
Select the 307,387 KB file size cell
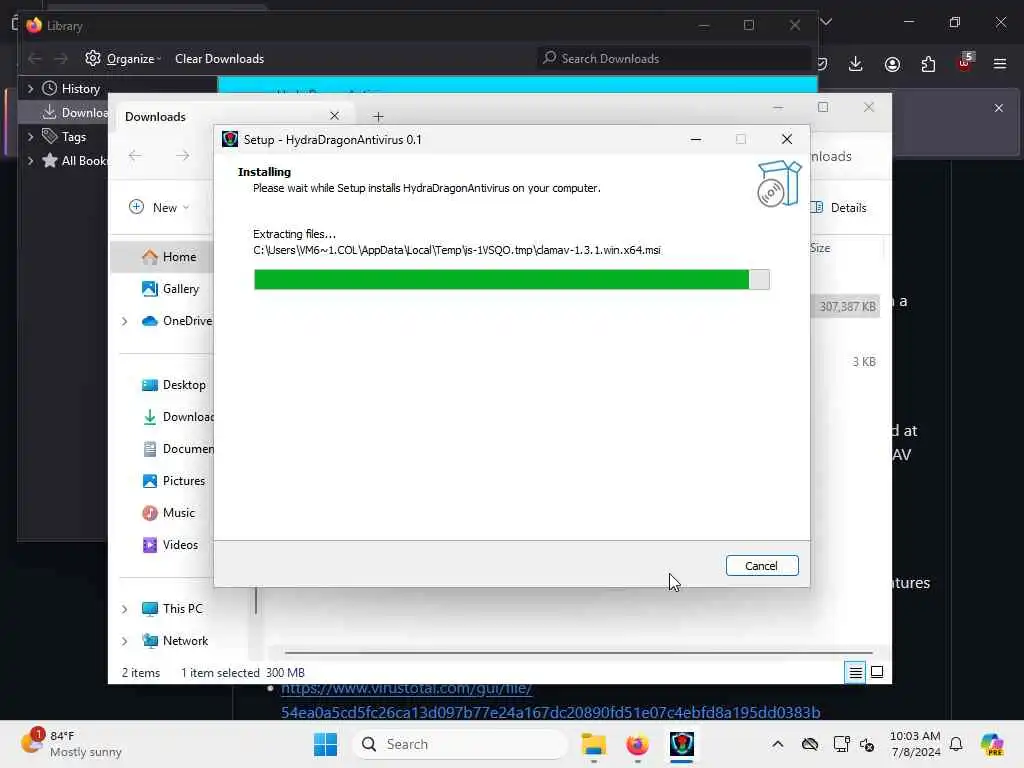[x=846, y=306]
